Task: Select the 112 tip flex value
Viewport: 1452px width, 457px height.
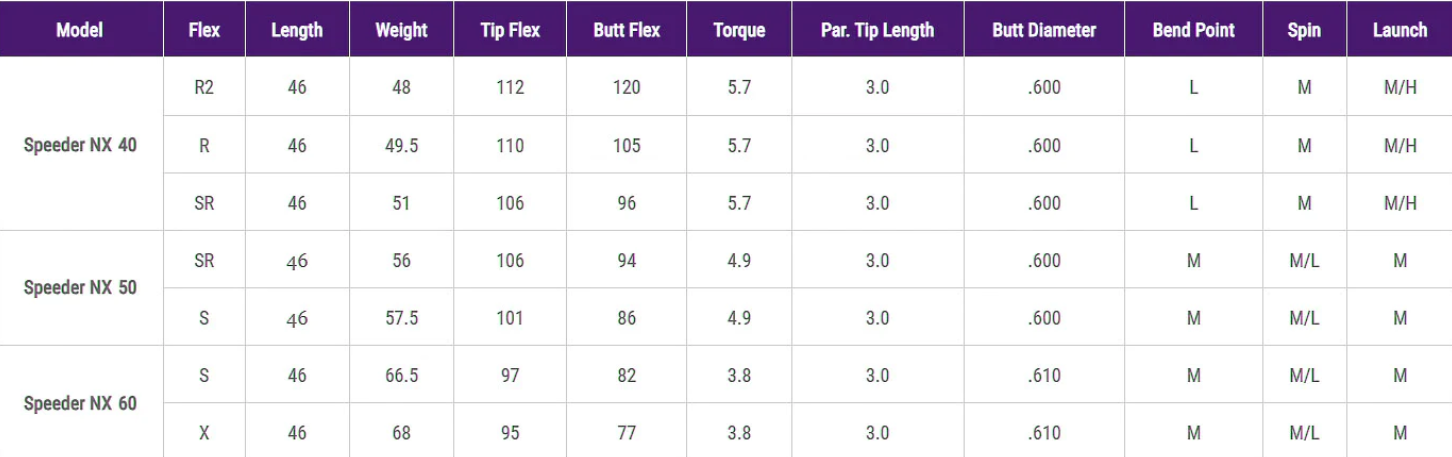Action: [510, 87]
